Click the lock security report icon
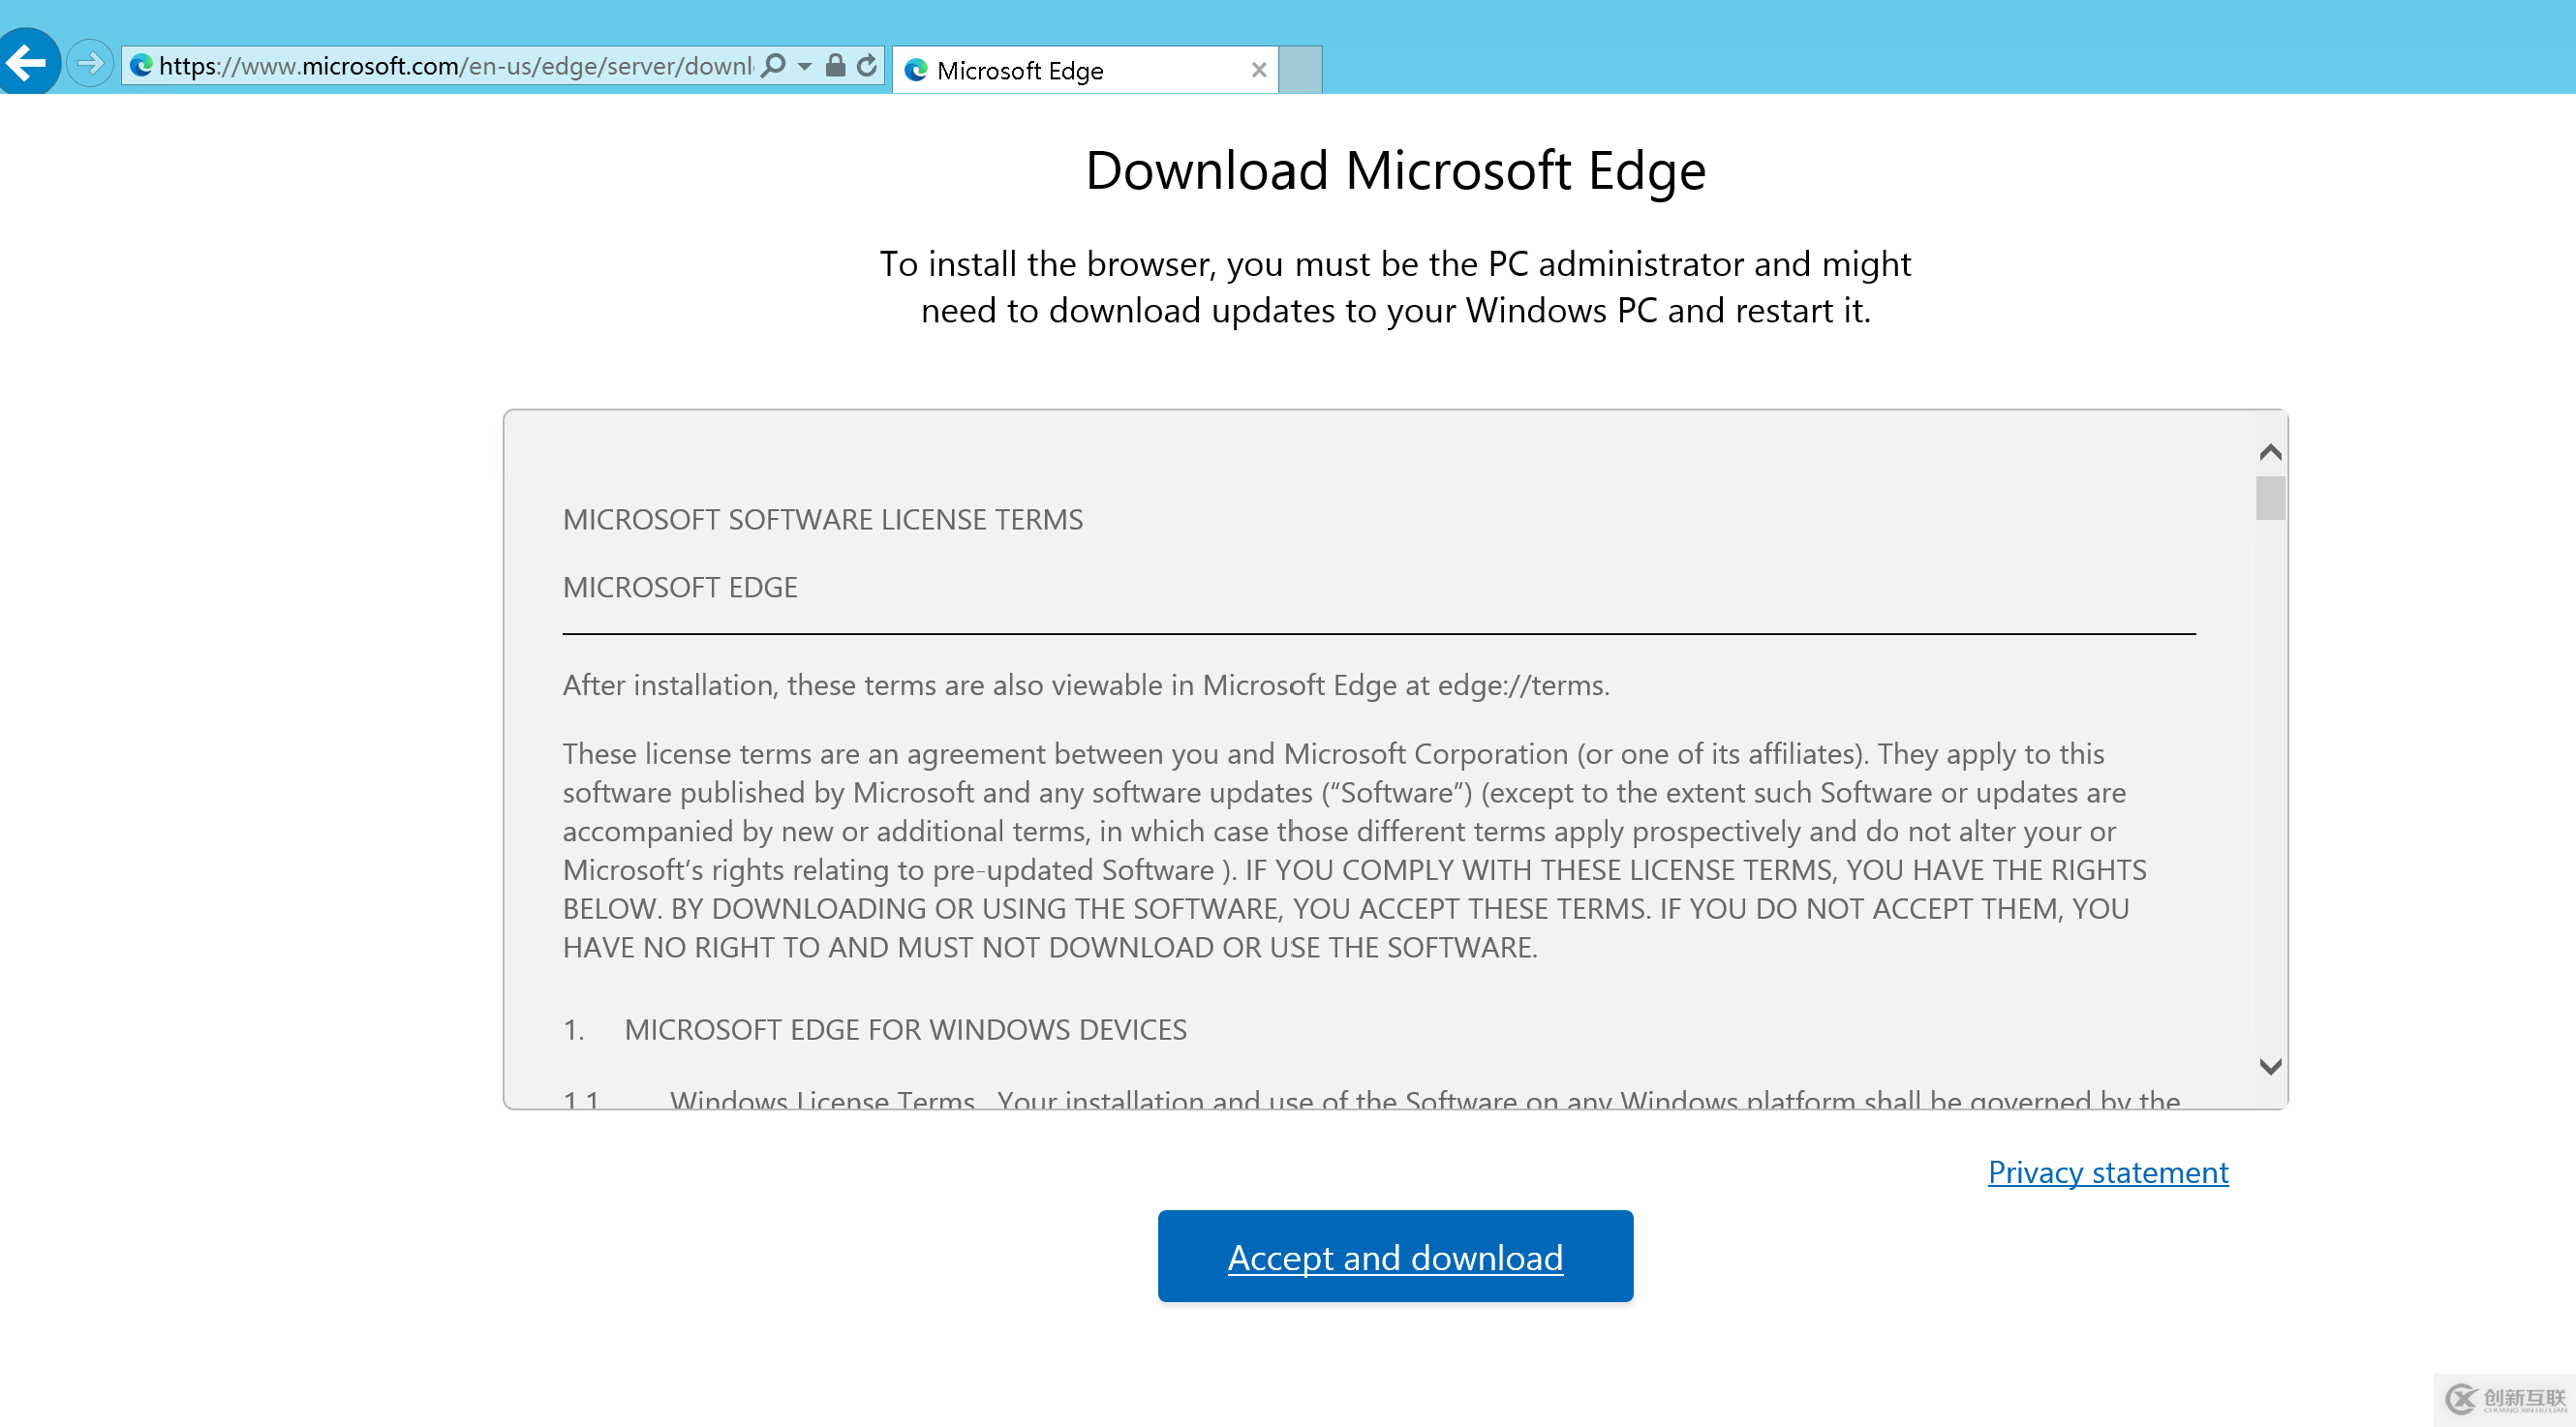Screen dimensions: 2576x1427 (x=835, y=66)
